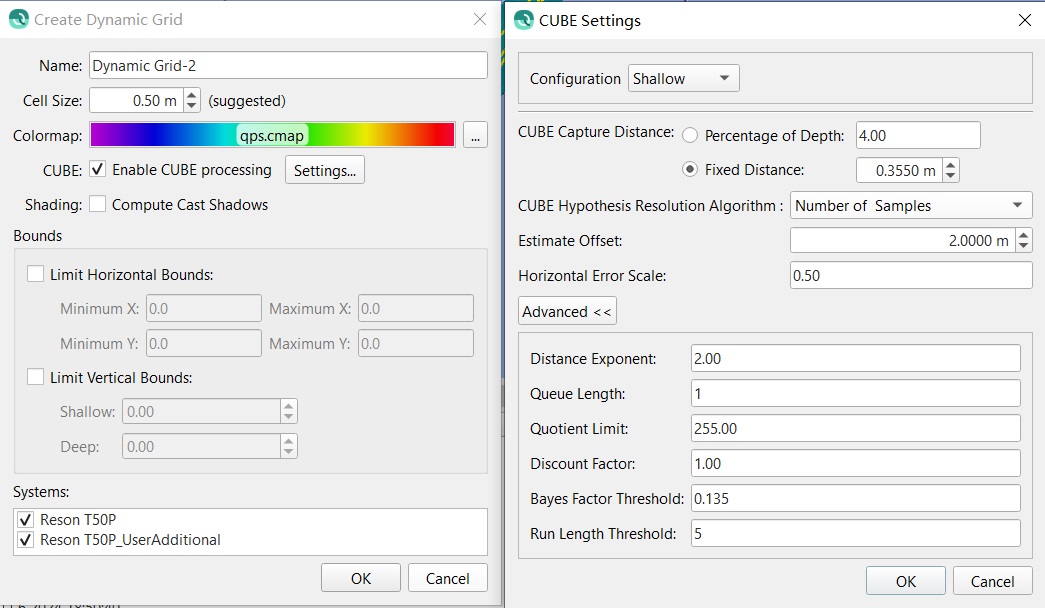Image resolution: width=1045 pixels, height=608 pixels.
Task: Check Limit Horizontal Bounds
Action: point(35,274)
